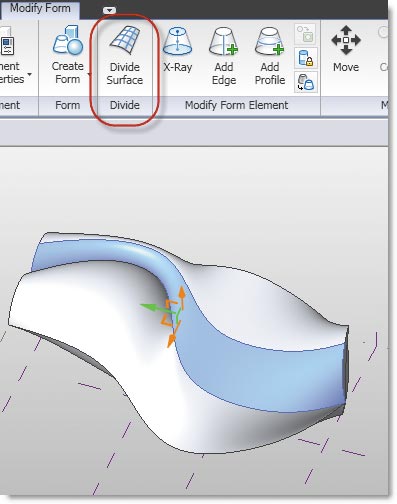This screenshot has width=397, height=504.
Task: Click the Divide panel title
Action: tap(125, 105)
